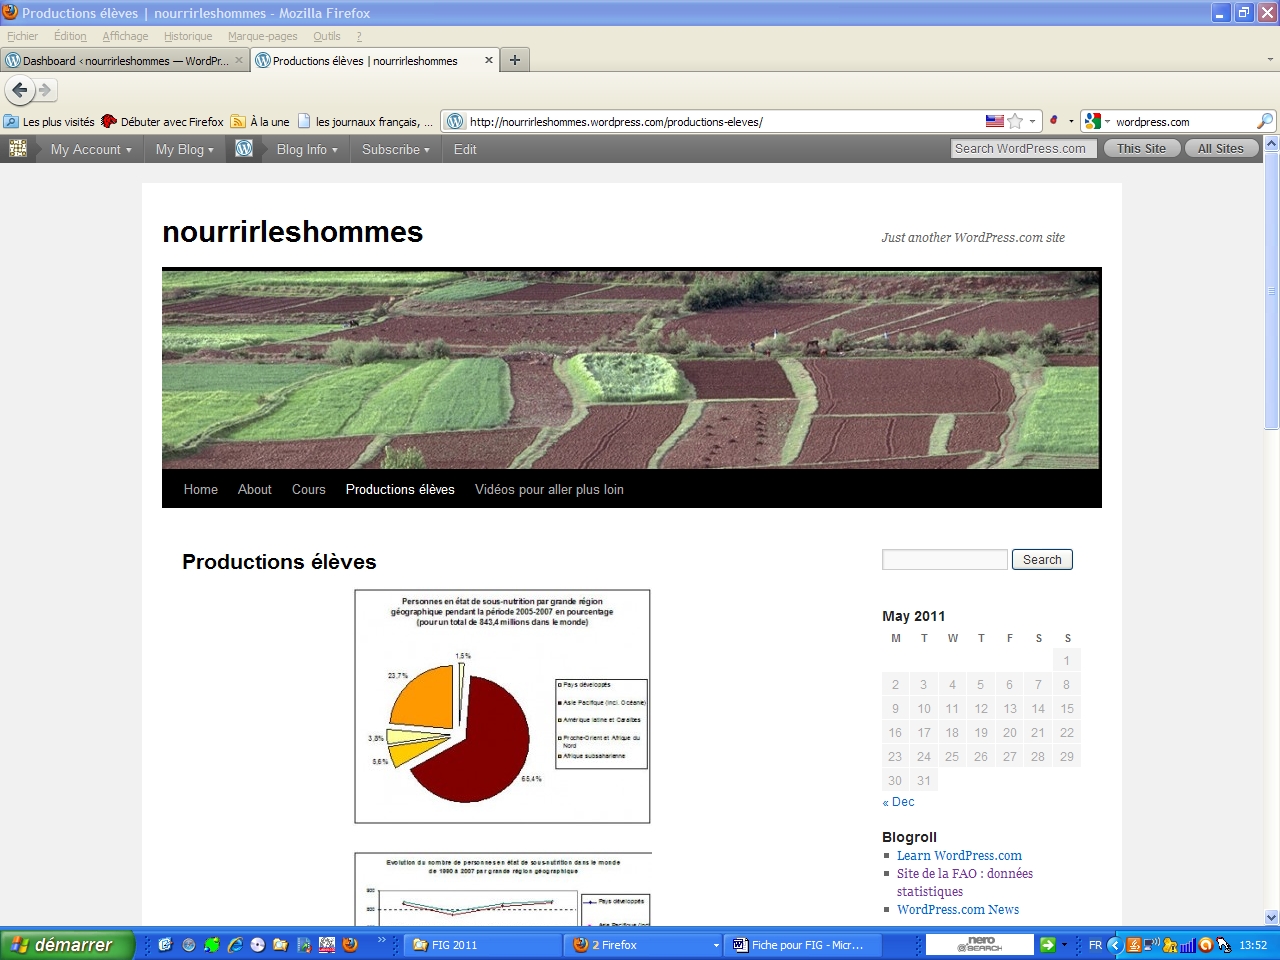This screenshot has width=1280, height=960.
Task: Click the WordPress avatar icon in admin bar
Action: [17, 149]
